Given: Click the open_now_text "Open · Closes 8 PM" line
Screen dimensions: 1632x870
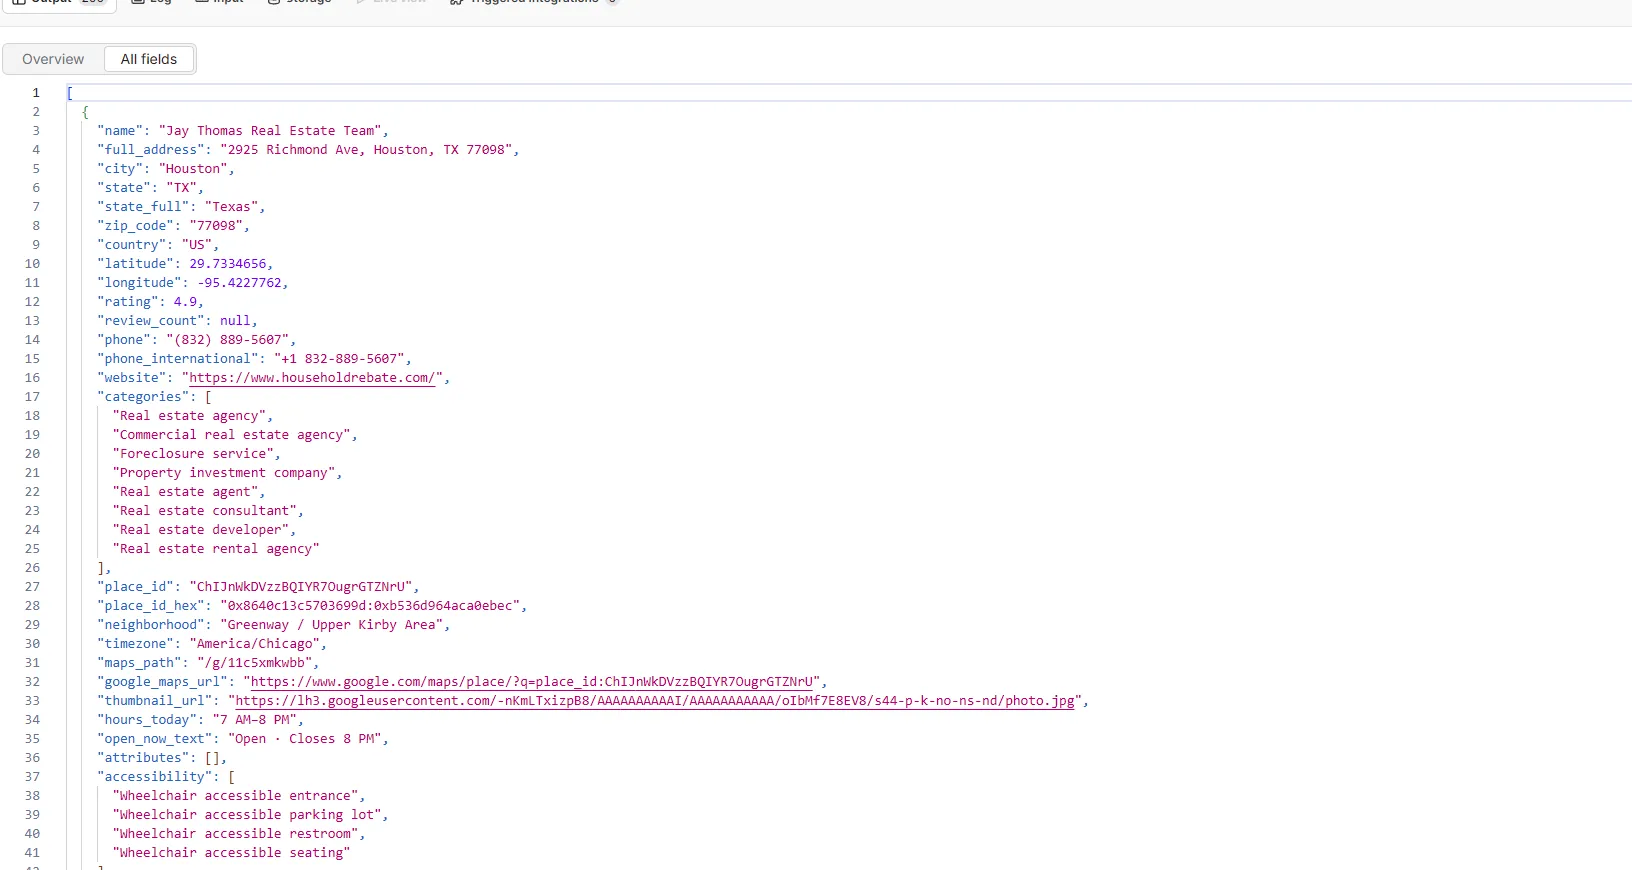Looking at the screenshot, I should (243, 739).
